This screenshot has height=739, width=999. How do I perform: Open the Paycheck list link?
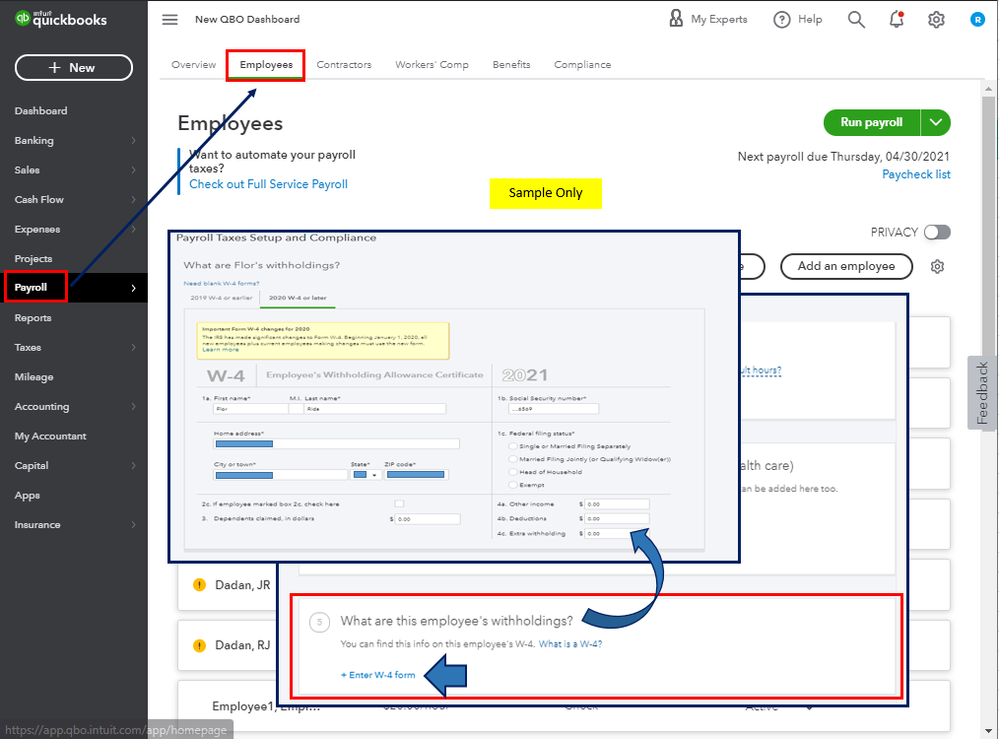pos(916,174)
